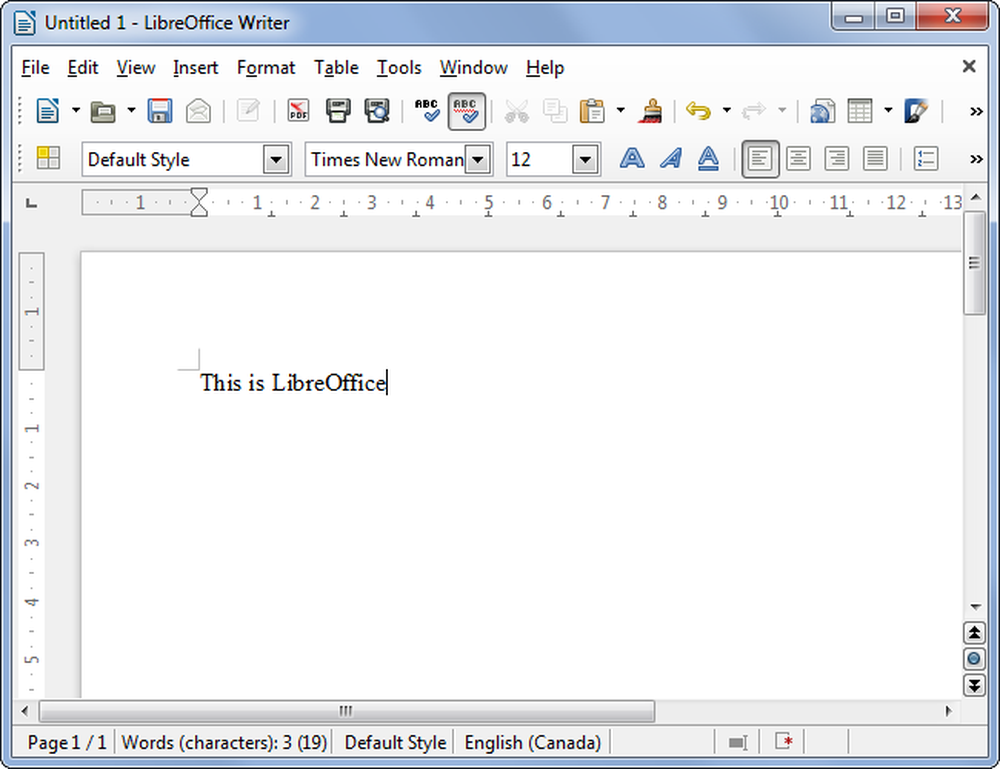Click Page 1 / 1 in status bar
1000x769 pixels.
tap(66, 743)
